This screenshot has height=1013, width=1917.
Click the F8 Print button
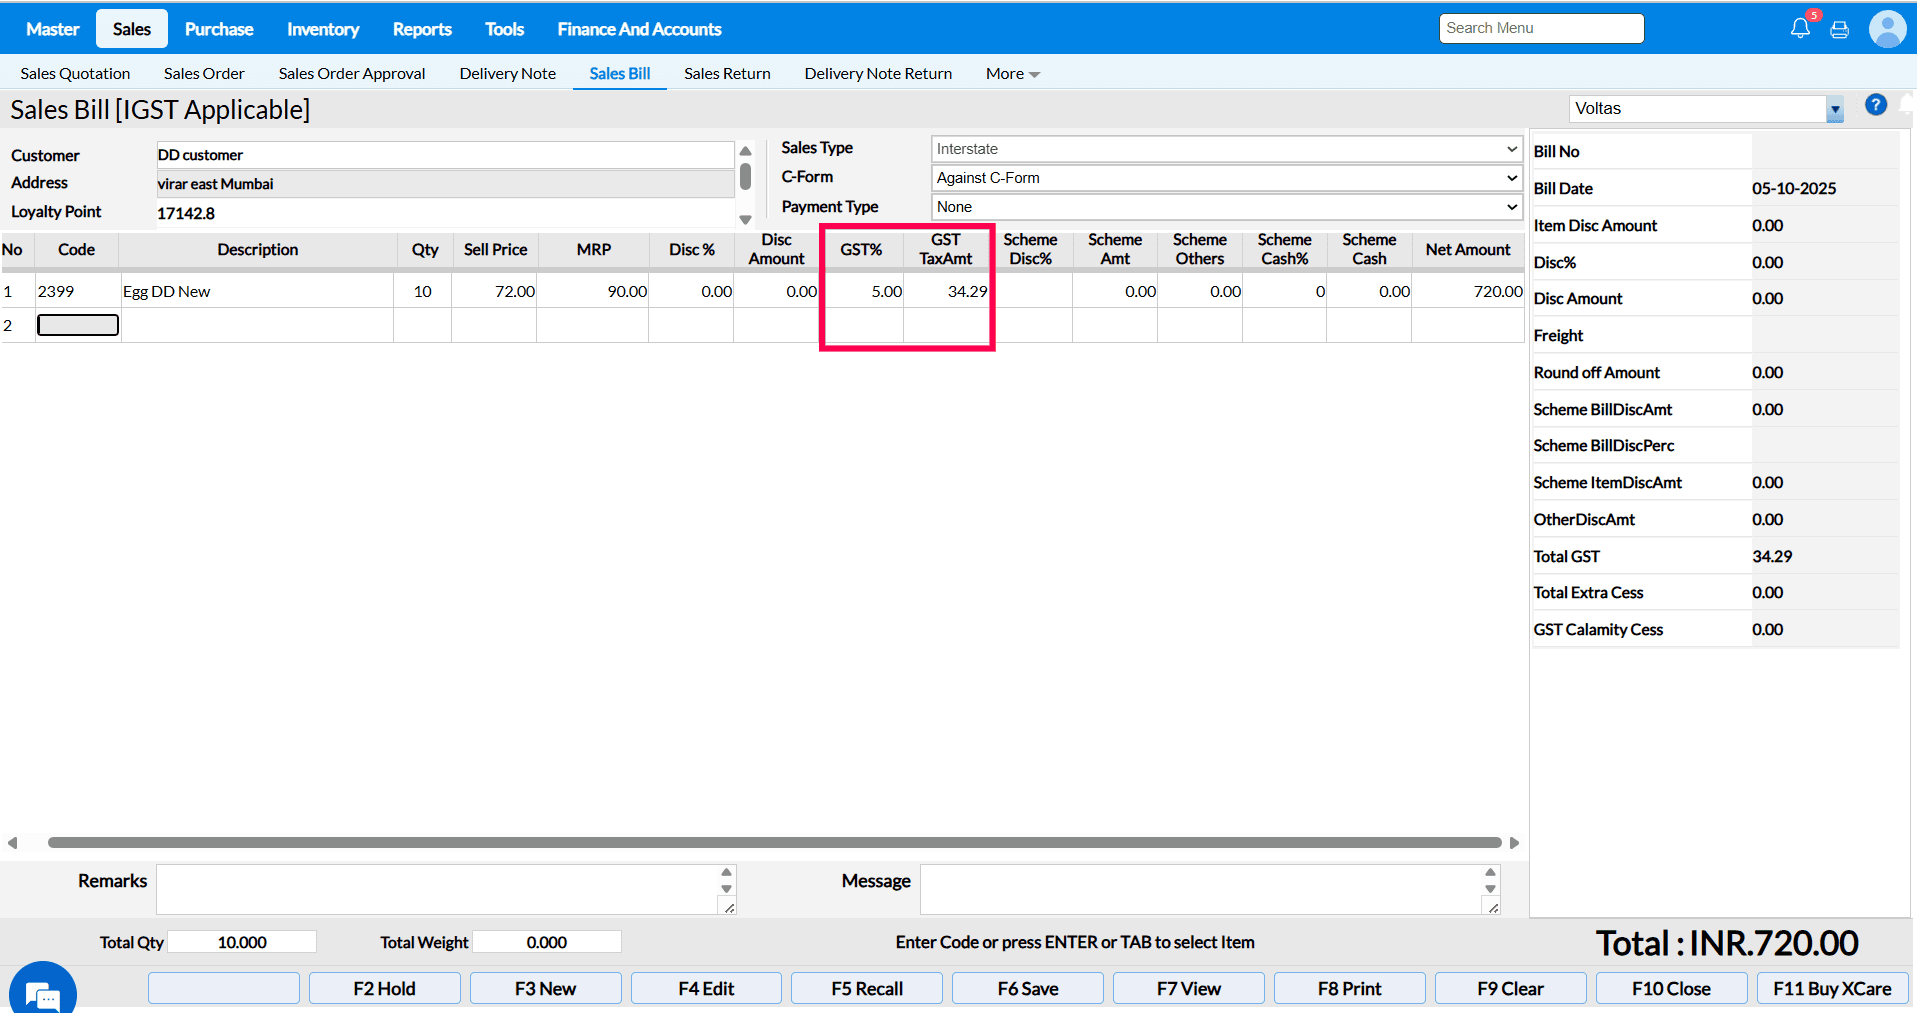click(1349, 988)
